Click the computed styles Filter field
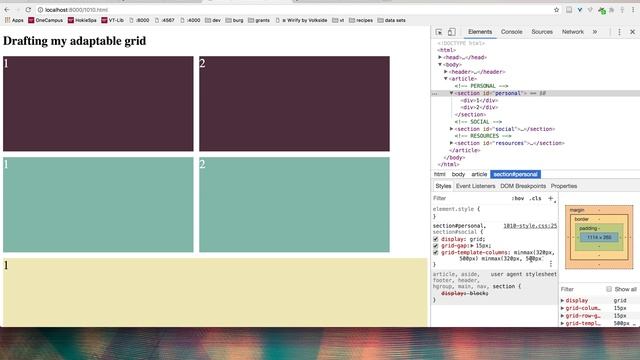Image resolution: width=640 pixels, height=360 pixels. tap(582, 289)
